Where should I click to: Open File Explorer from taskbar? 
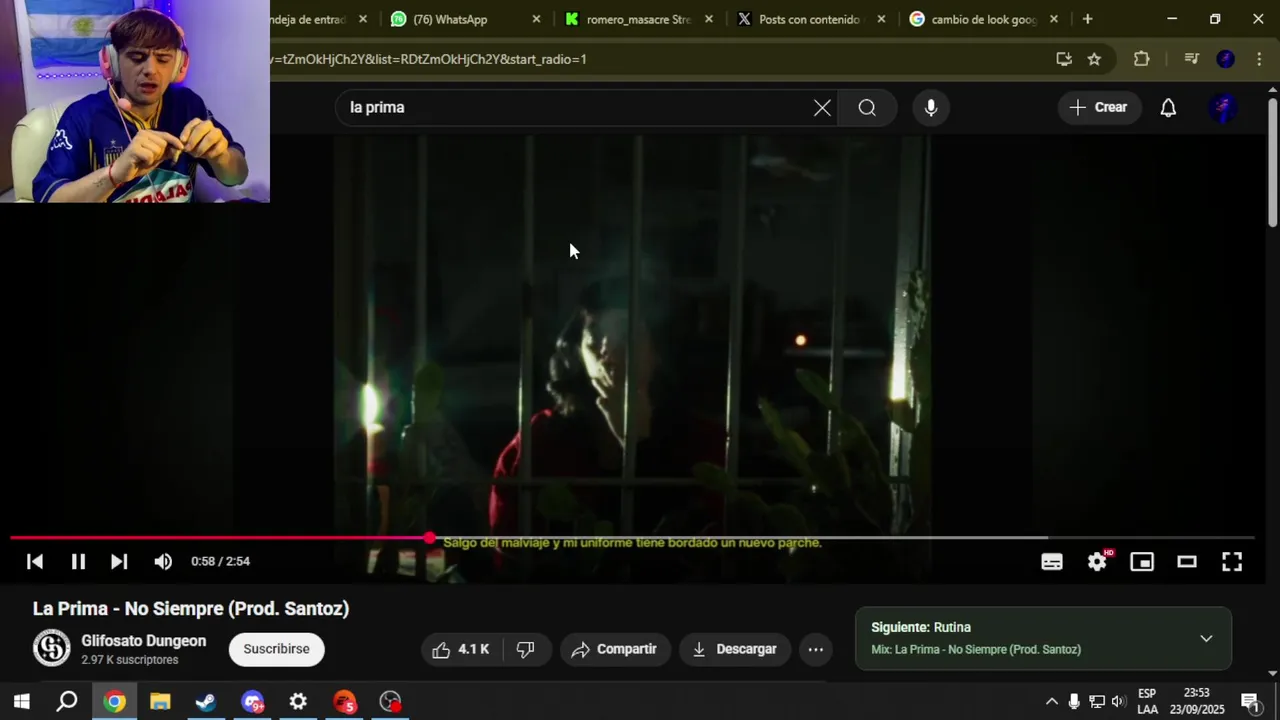[x=160, y=702]
